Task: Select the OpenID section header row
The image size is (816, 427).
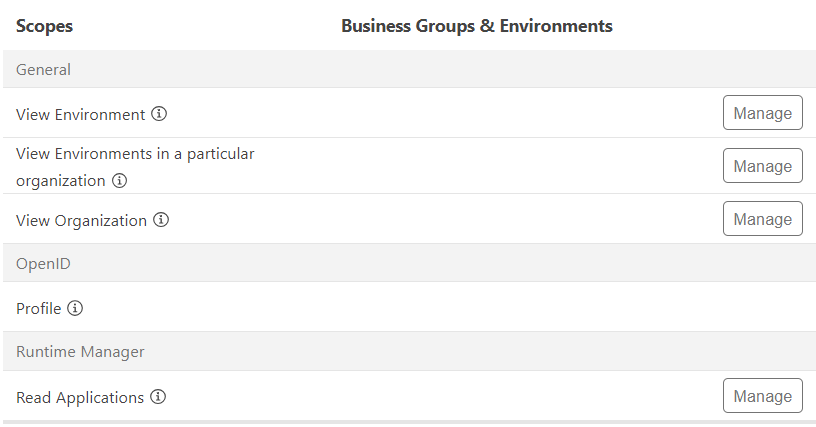Action: coord(410,263)
